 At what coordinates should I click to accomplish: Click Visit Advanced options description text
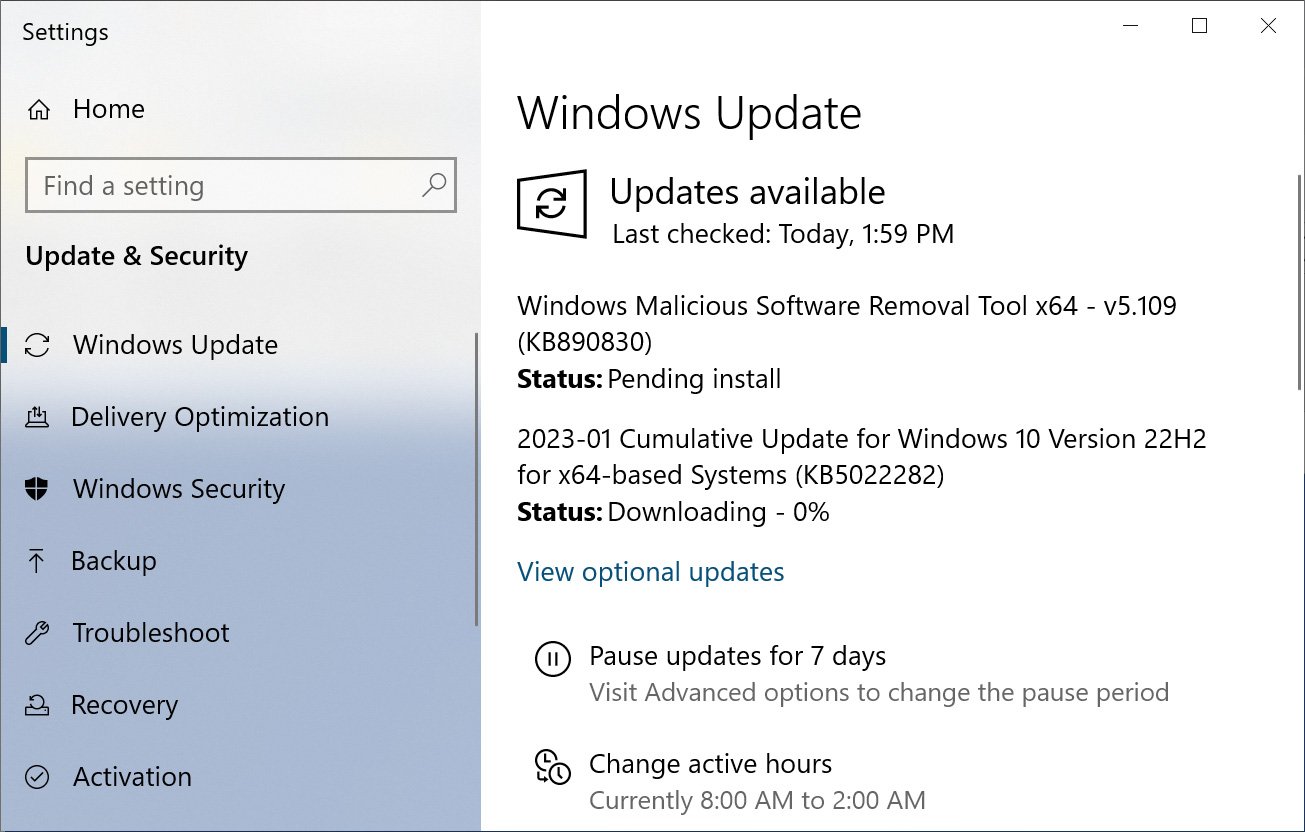coord(879,692)
